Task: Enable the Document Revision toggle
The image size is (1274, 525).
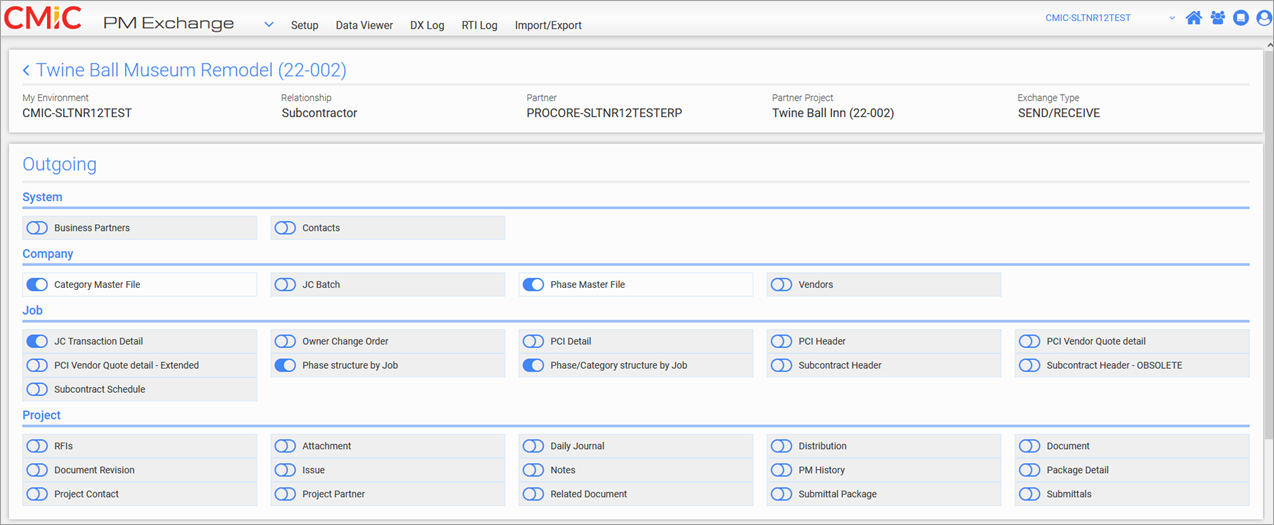Action: coord(37,470)
